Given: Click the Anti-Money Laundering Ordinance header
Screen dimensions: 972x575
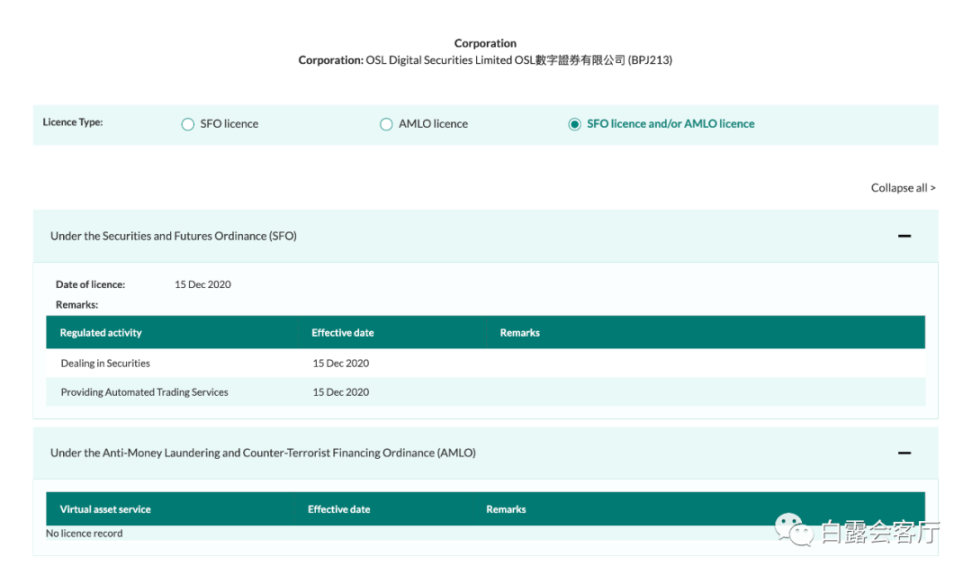Looking at the screenshot, I should [x=485, y=453].
